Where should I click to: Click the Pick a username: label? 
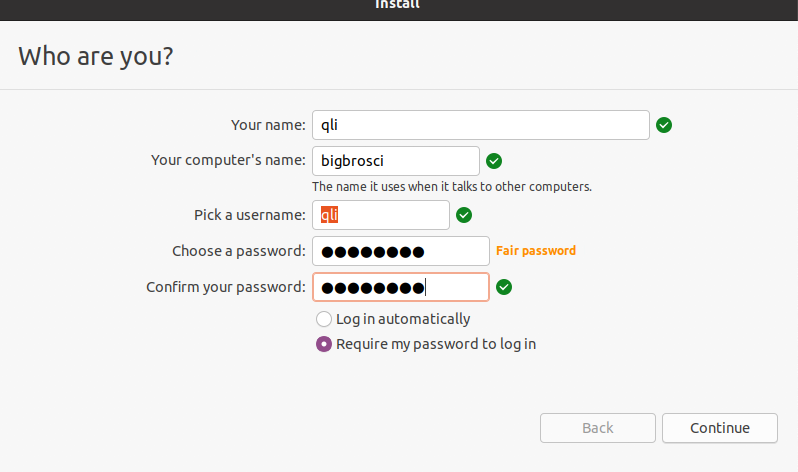pos(249,215)
